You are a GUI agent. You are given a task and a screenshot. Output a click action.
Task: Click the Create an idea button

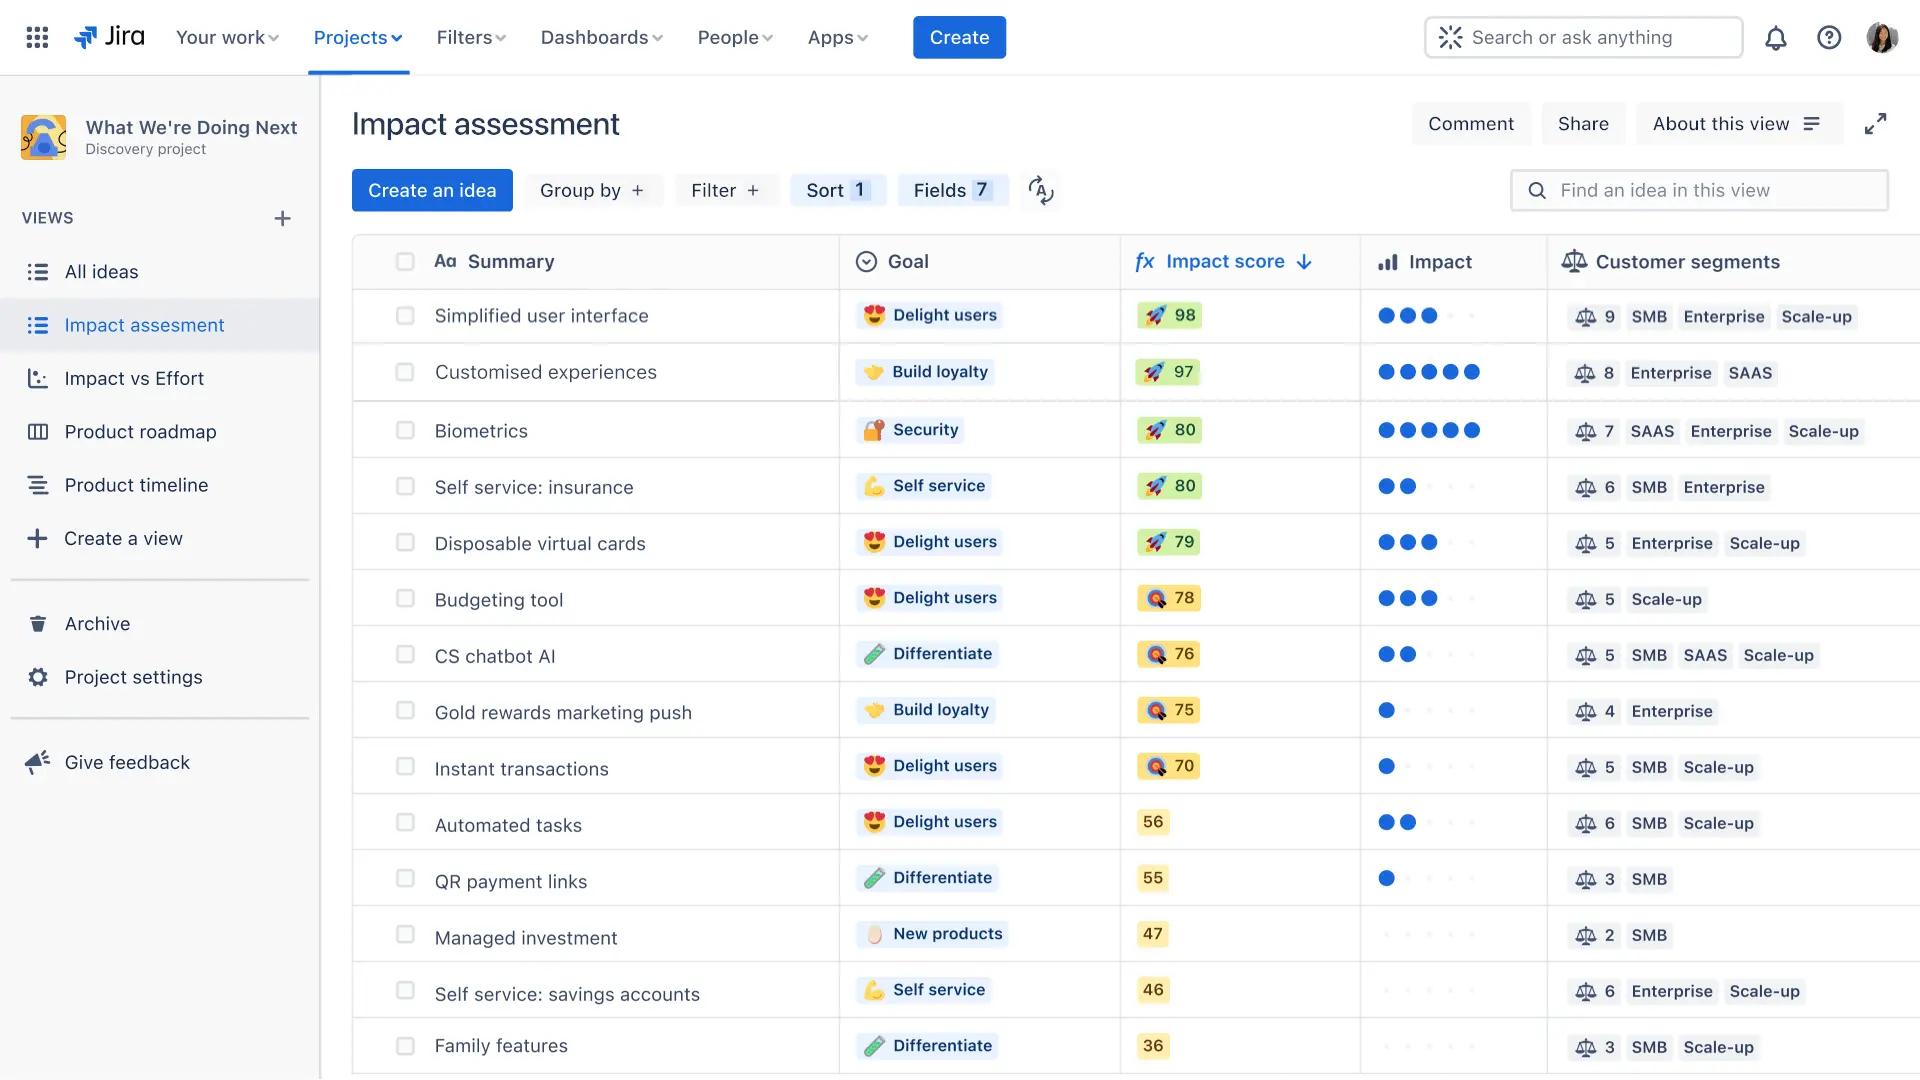(x=432, y=190)
